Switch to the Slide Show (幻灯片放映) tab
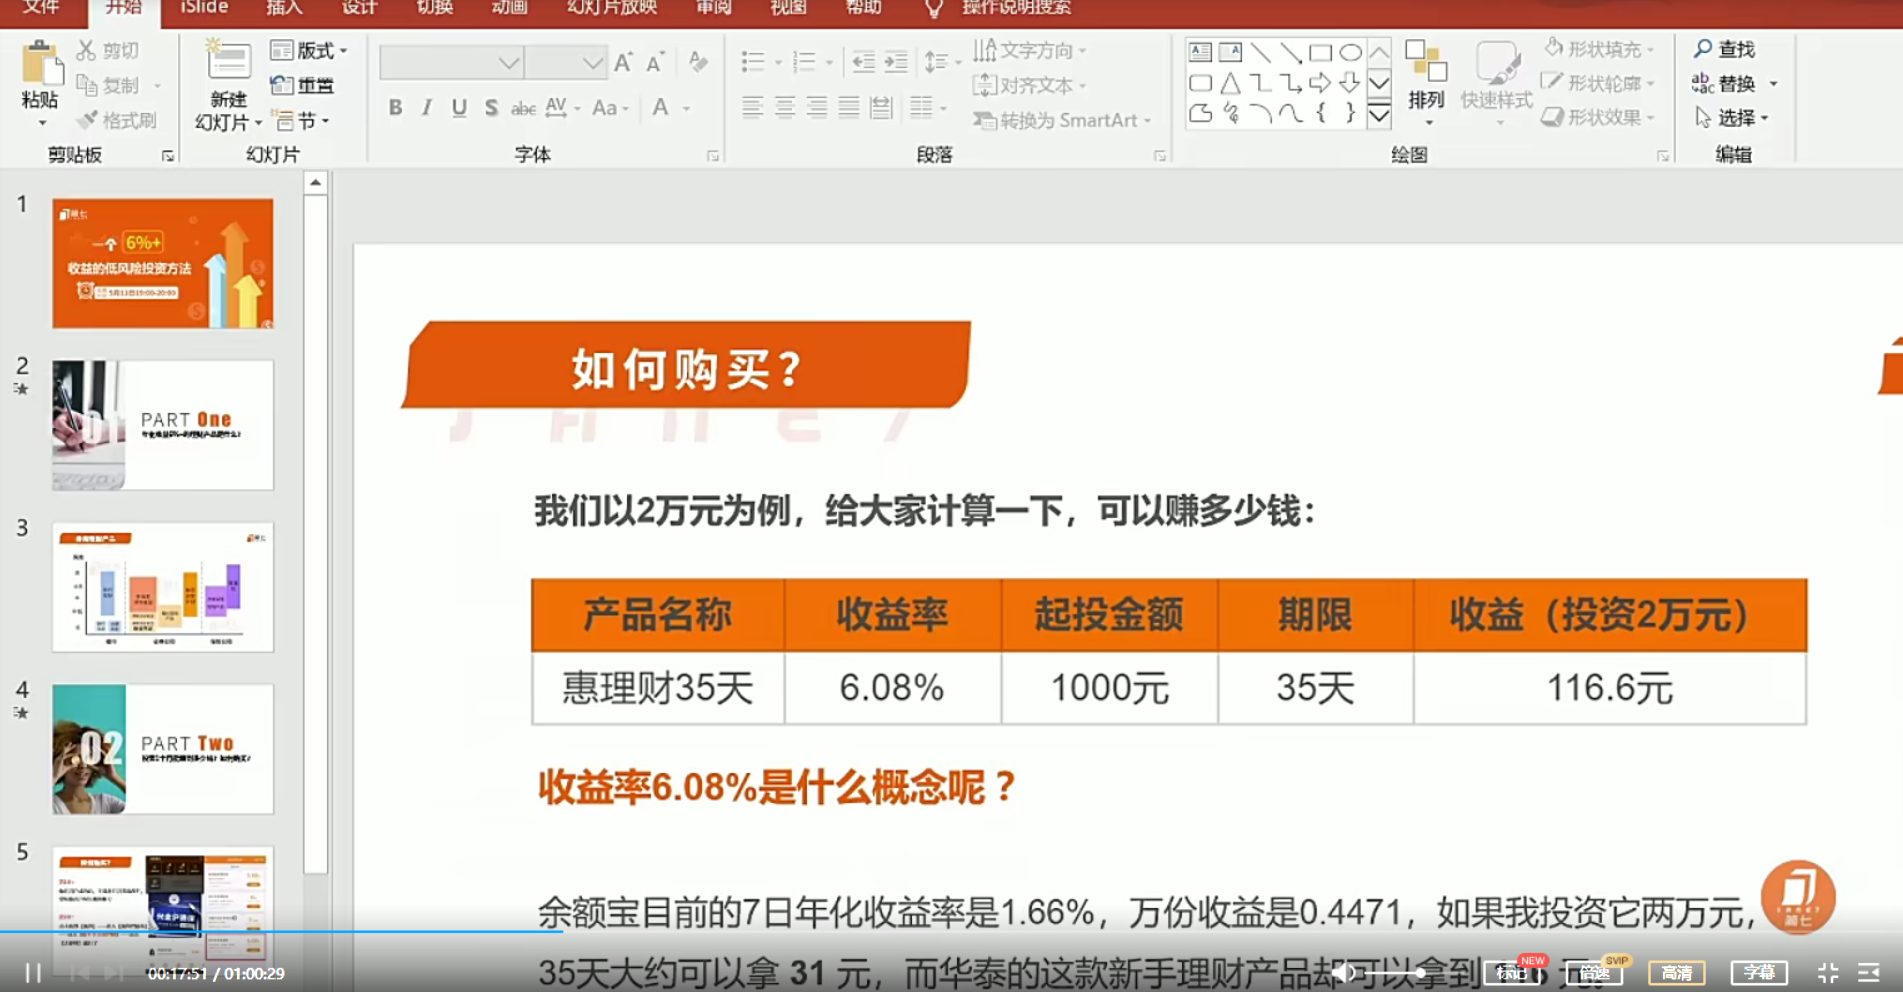The height and width of the screenshot is (992, 1903). pos(612,8)
